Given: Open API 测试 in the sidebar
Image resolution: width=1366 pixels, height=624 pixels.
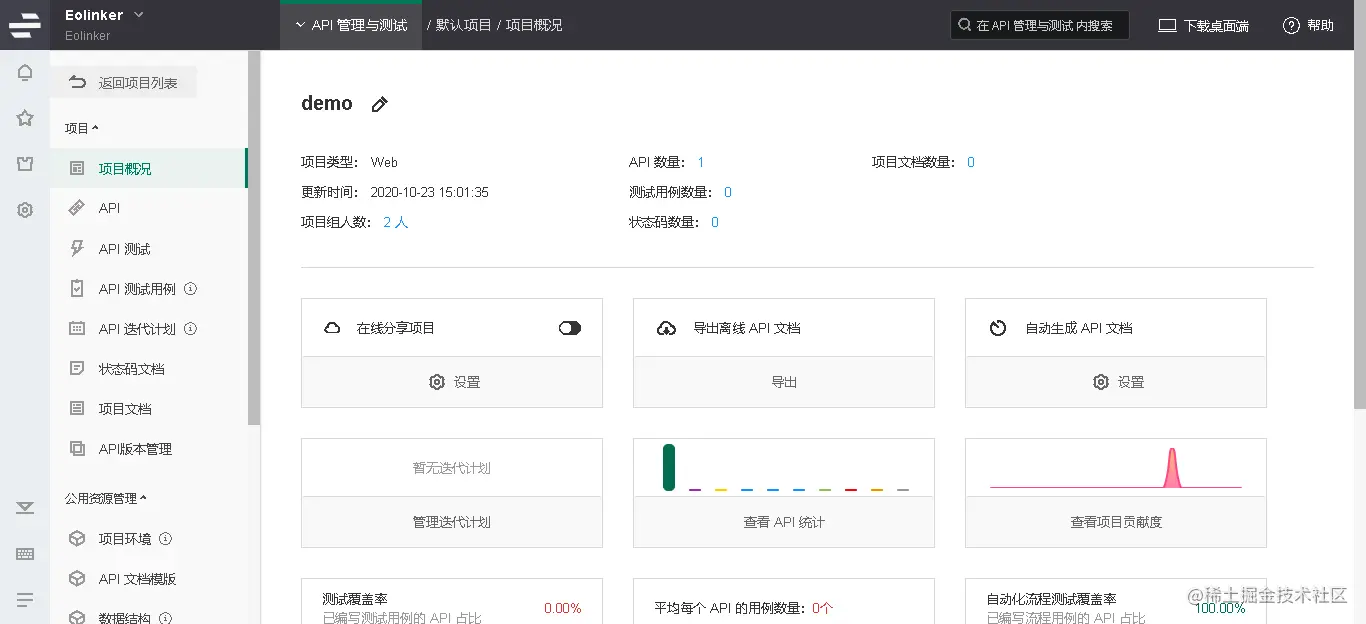Looking at the screenshot, I should [148, 249].
